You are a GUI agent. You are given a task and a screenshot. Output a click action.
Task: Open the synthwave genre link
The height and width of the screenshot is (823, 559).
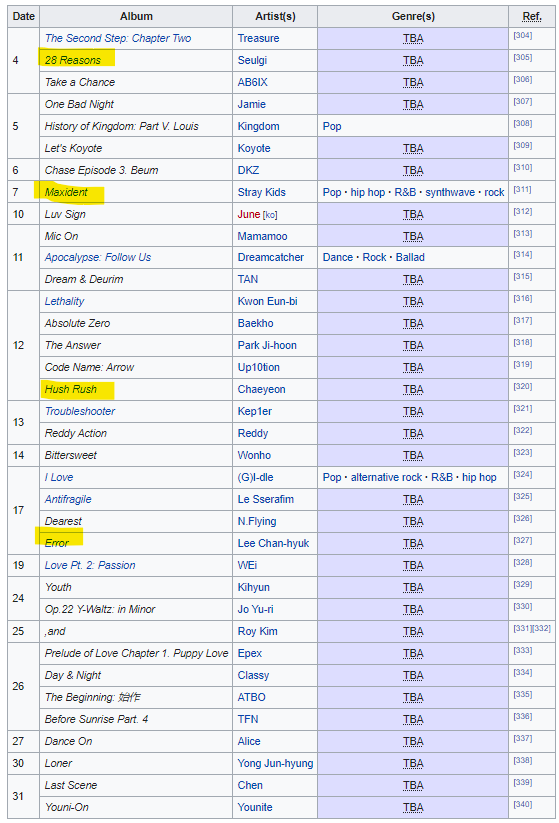point(450,192)
